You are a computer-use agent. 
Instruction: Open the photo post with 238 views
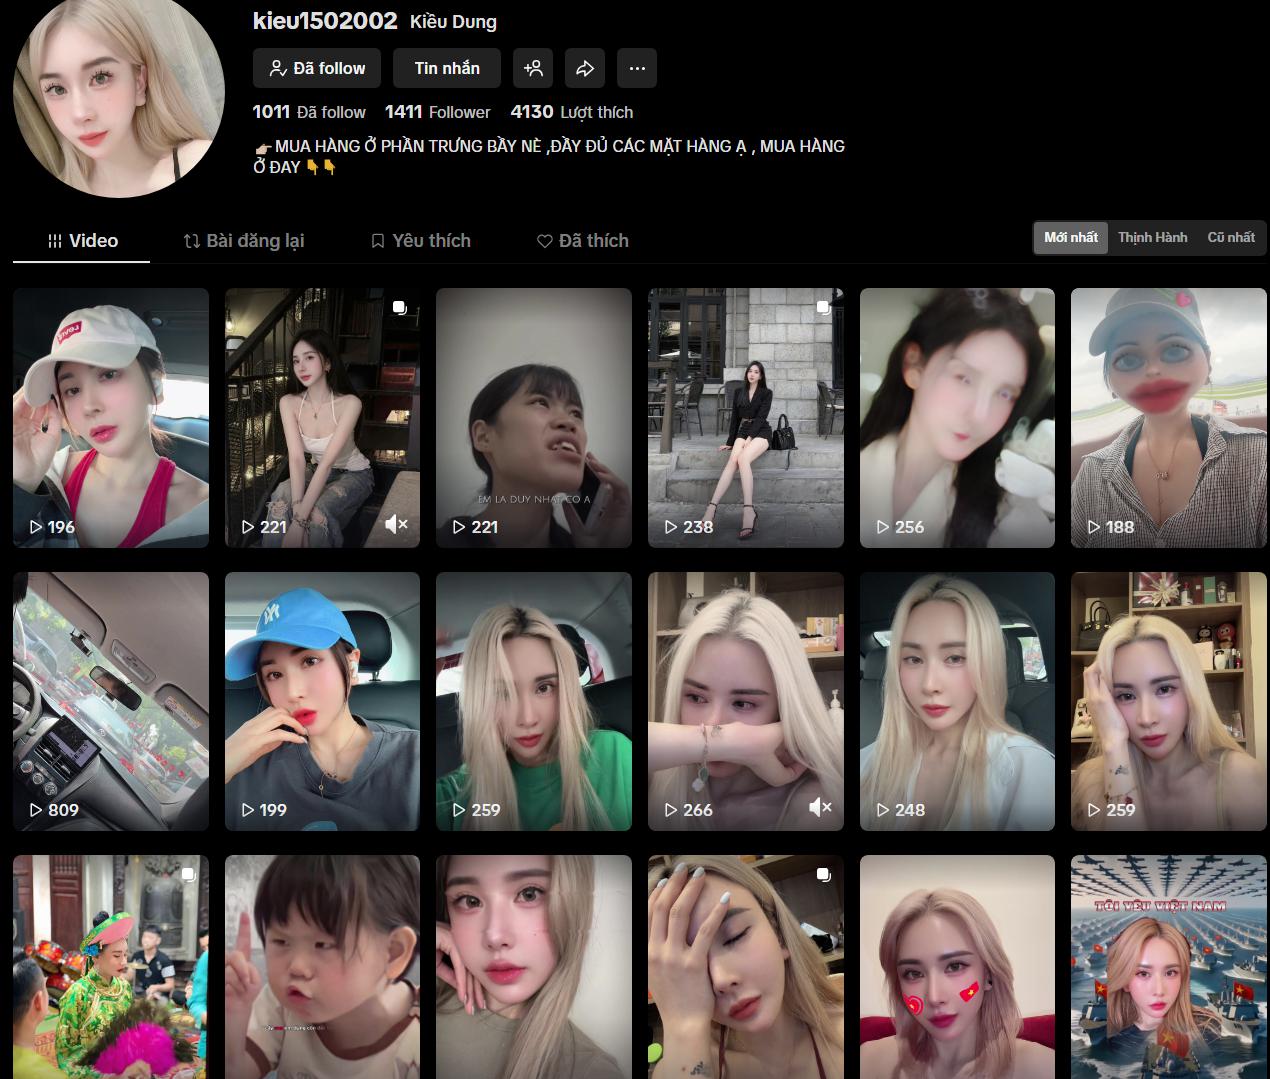(x=745, y=417)
